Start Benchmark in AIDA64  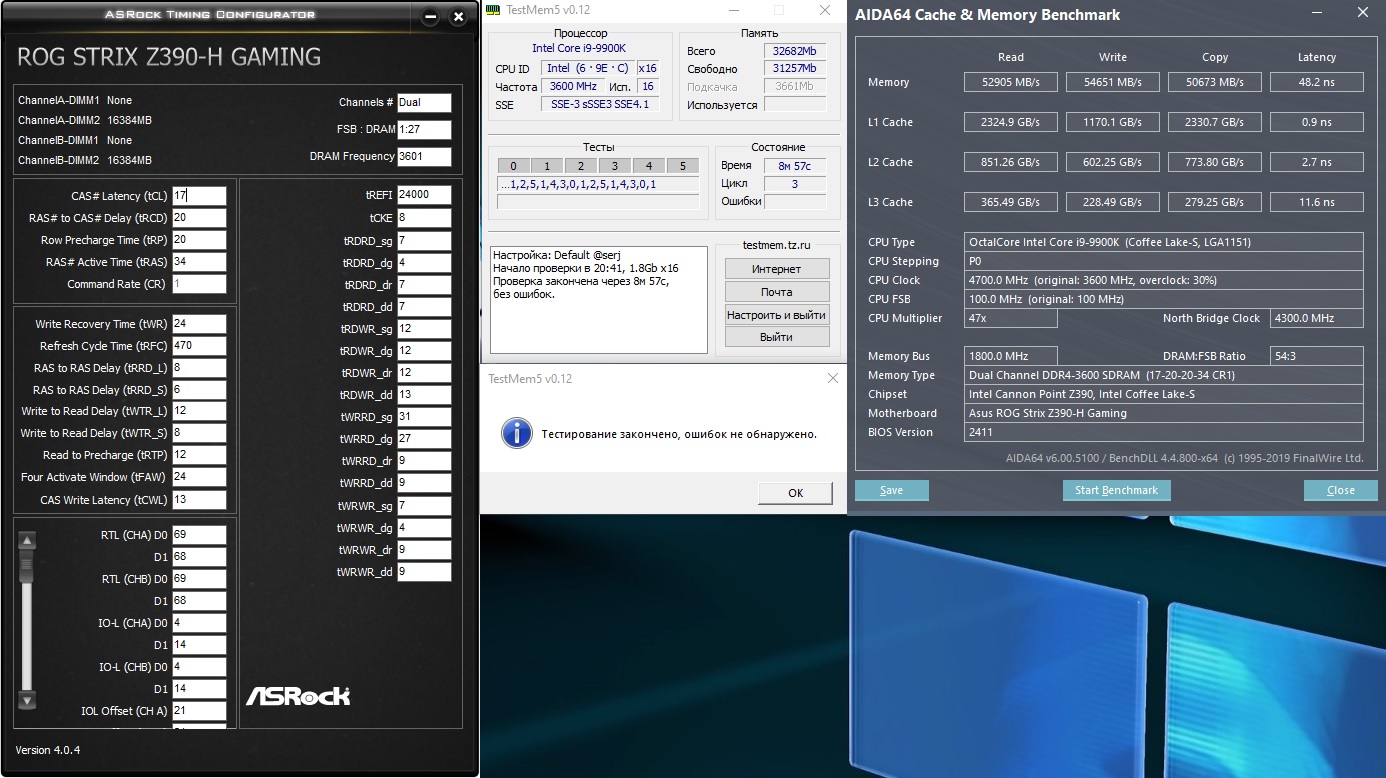(x=1116, y=490)
